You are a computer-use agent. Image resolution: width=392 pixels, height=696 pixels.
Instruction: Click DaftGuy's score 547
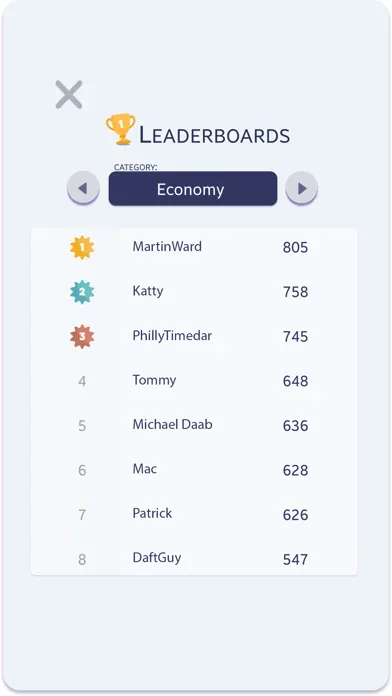click(295, 560)
